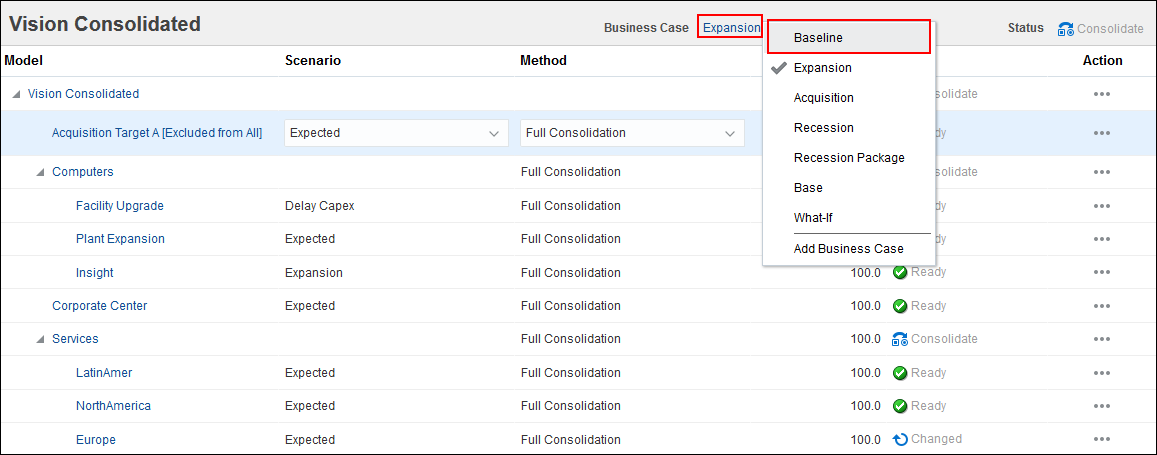Open actions menu for Vision Consolidated row
The image size is (1157, 455).
tap(1102, 94)
